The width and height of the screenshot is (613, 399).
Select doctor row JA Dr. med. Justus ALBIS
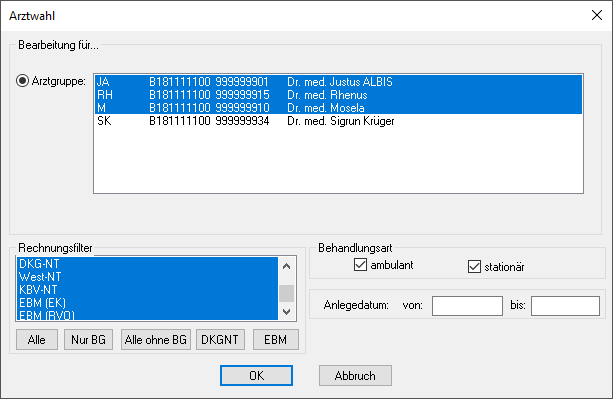pyautogui.click(x=339, y=82)
